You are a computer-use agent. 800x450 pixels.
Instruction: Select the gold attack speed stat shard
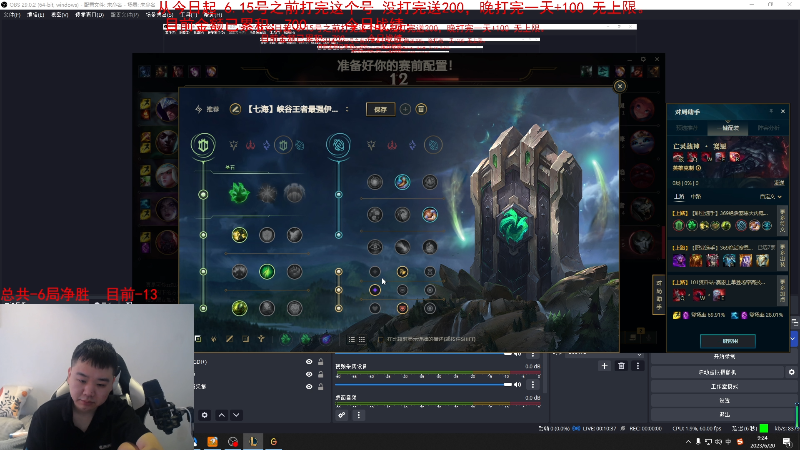pos(403,272)
